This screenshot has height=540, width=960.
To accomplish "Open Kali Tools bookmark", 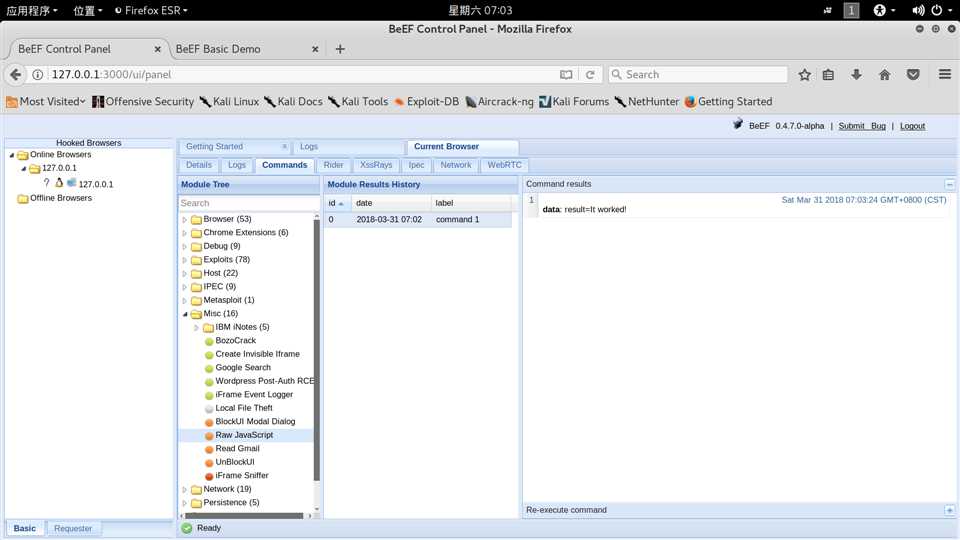I will point(358,102).
